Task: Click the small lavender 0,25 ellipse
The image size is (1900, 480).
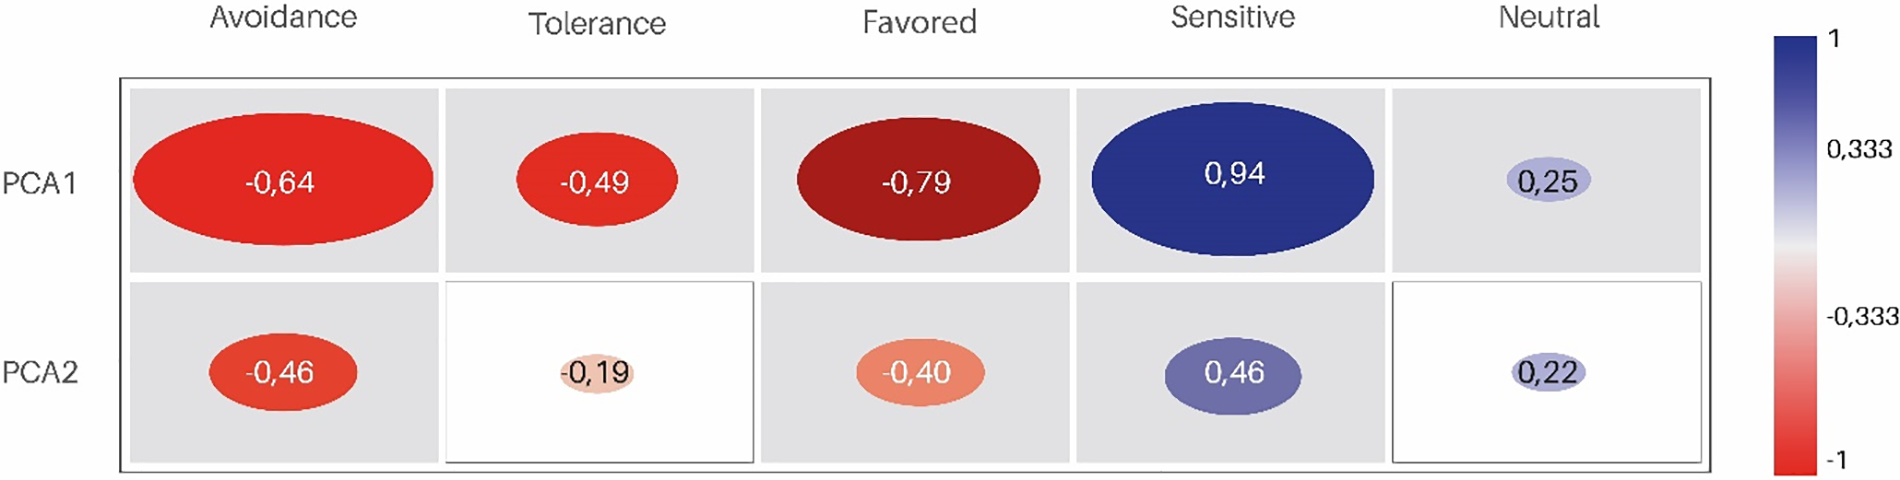Action: [x=1547, y=181]
